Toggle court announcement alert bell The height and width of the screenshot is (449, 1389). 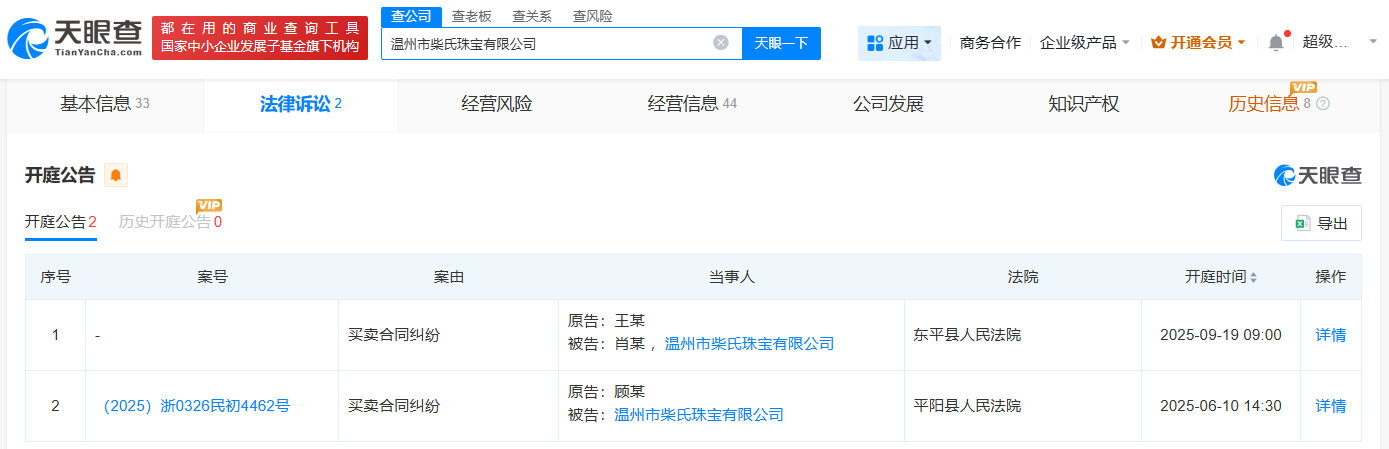point(116,176)
